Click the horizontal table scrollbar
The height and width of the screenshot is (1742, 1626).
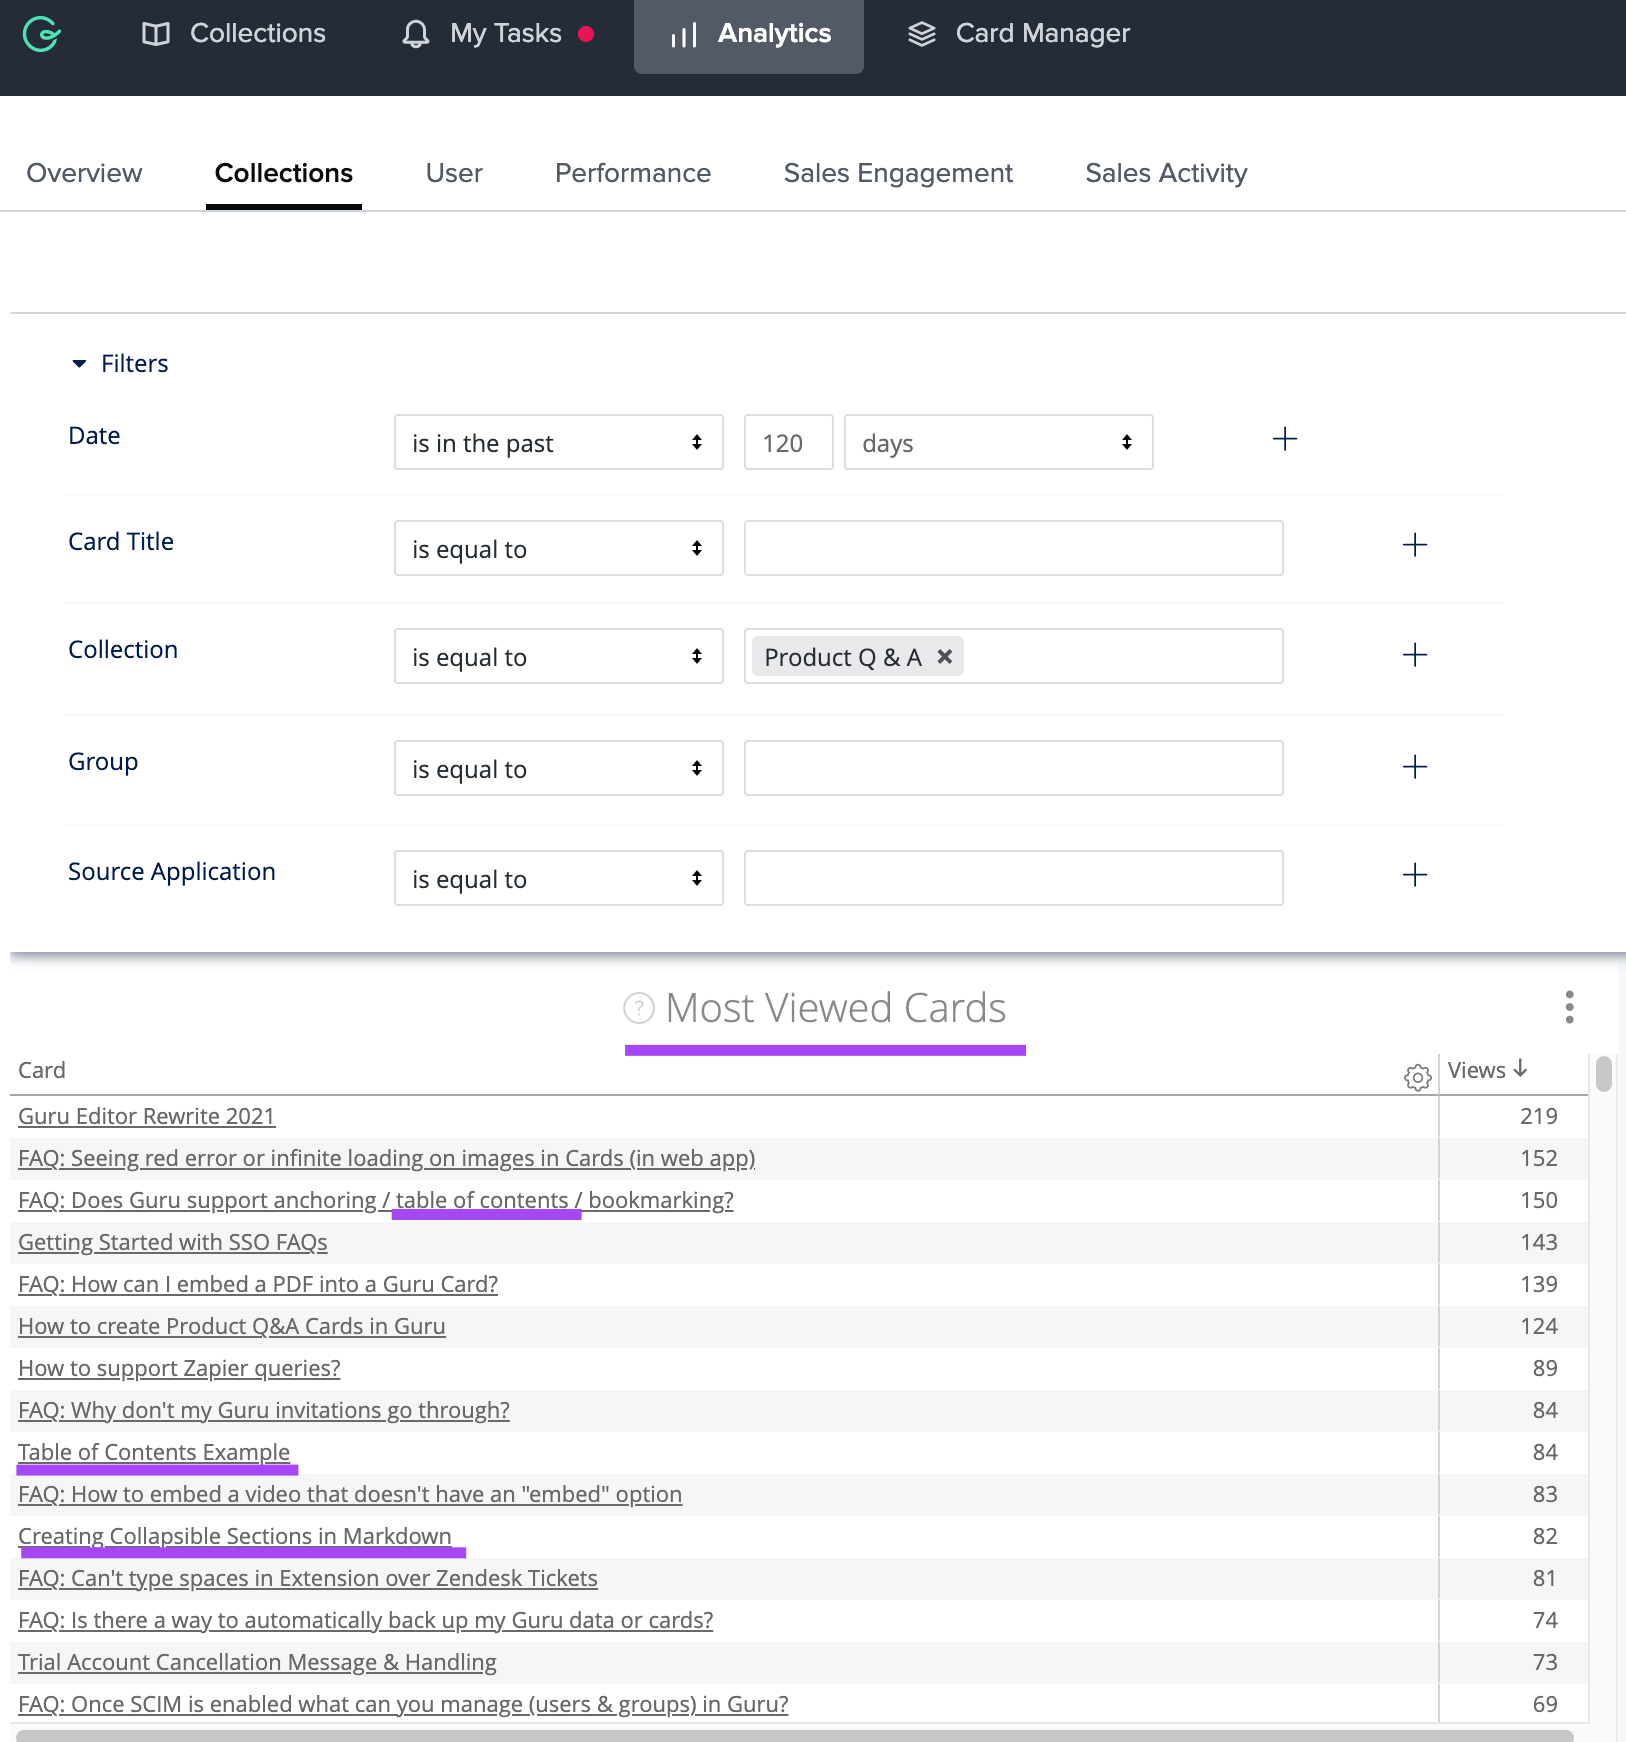795,1735
